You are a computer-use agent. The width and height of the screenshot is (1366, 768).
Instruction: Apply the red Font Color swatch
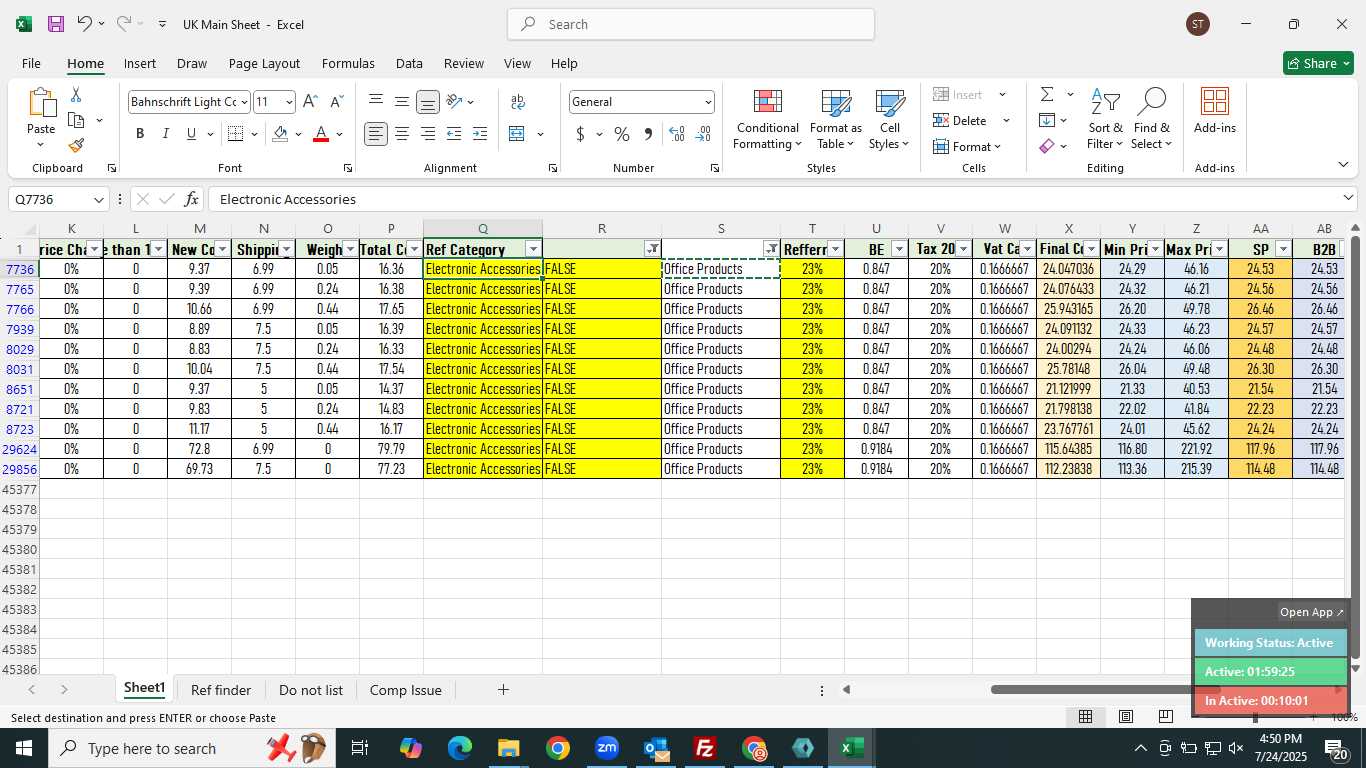[x=321, y=133]
